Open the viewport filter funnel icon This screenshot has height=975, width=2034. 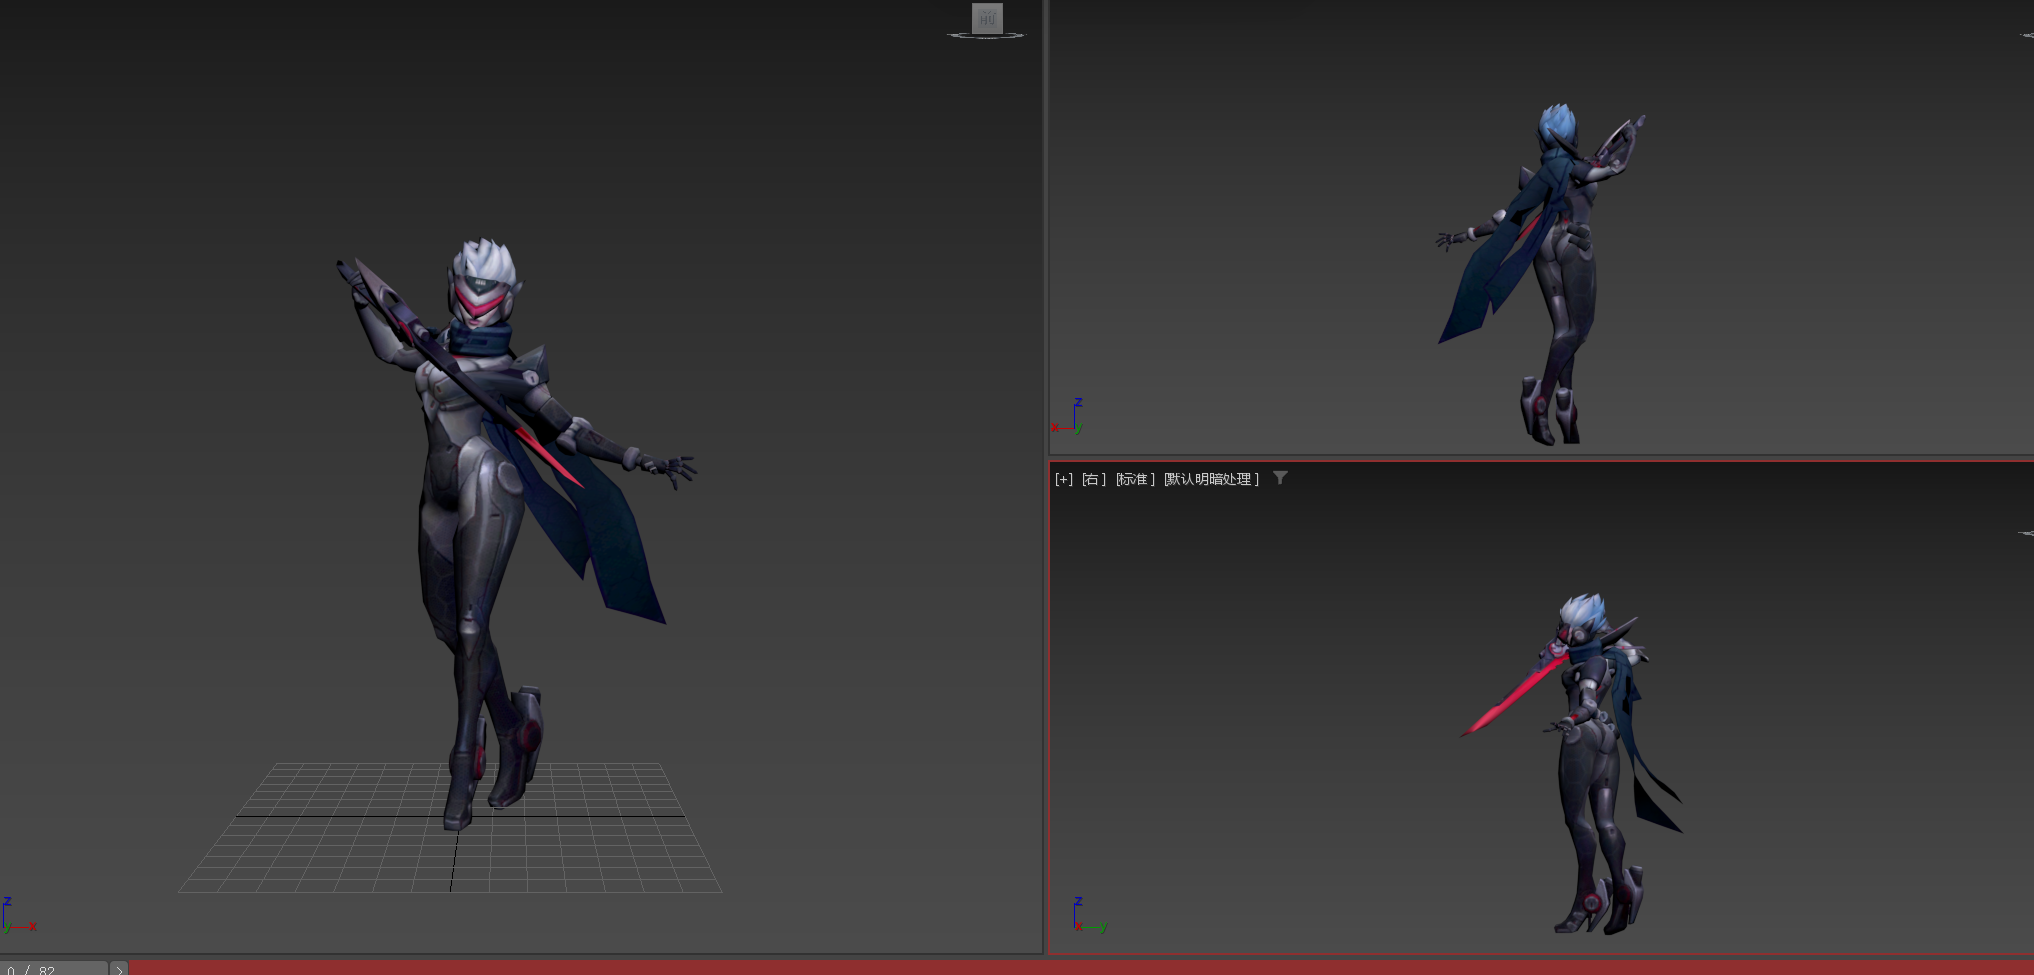click(1280, 478)
